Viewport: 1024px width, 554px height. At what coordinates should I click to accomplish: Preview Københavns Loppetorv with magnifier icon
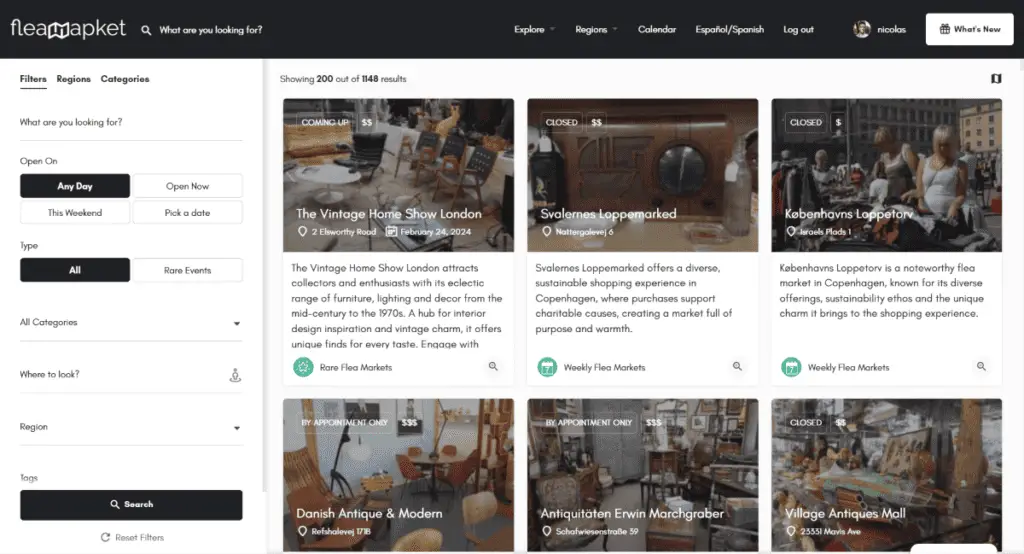point(981,367)
